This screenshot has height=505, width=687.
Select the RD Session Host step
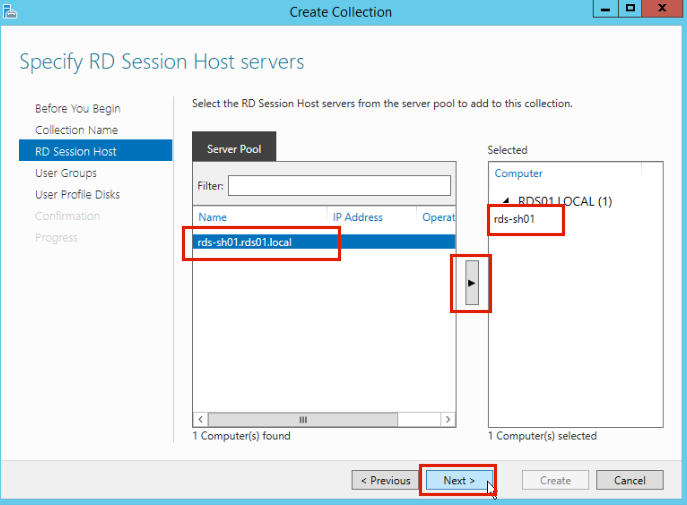76,152
